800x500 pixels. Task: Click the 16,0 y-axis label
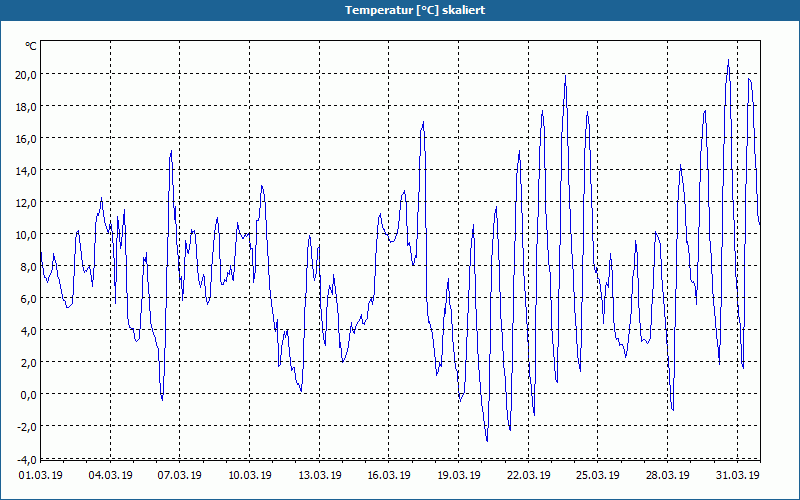pos(26,139)
